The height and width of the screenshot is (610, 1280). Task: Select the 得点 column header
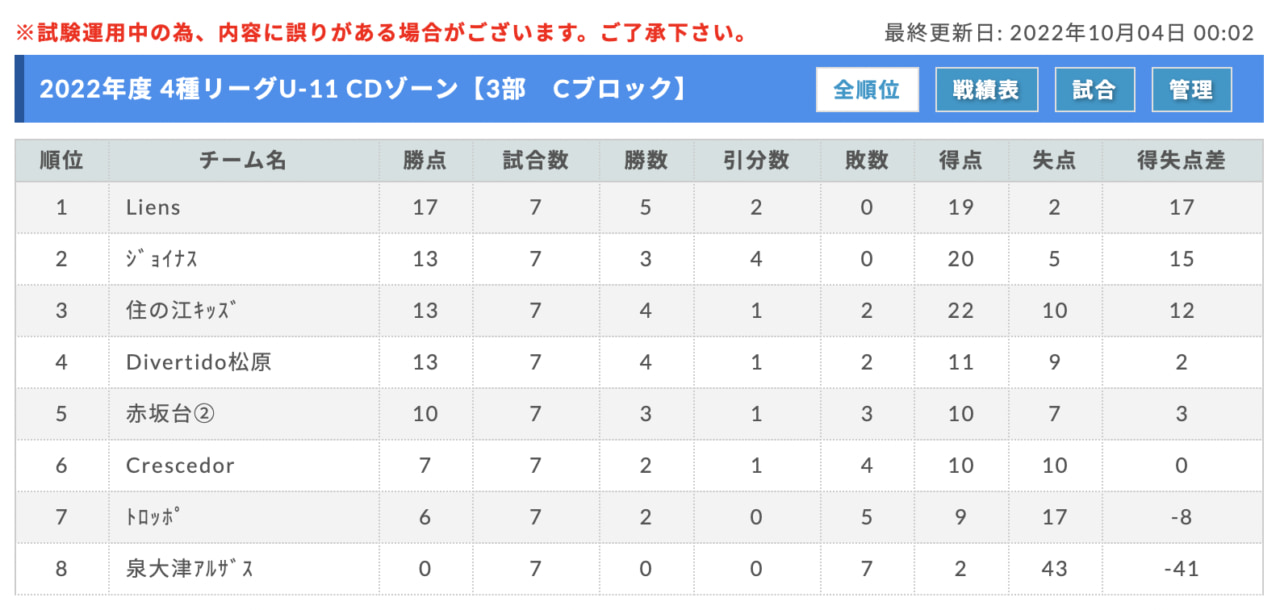[960, 160]
